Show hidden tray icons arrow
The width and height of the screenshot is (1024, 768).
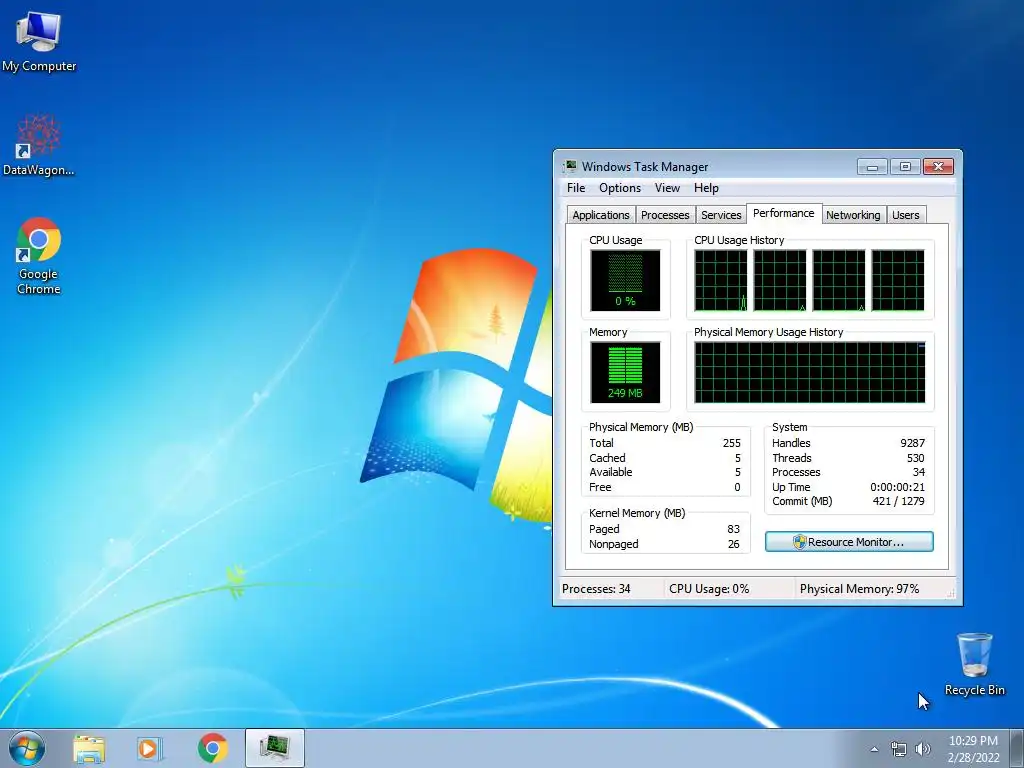[x=874, y=749]
